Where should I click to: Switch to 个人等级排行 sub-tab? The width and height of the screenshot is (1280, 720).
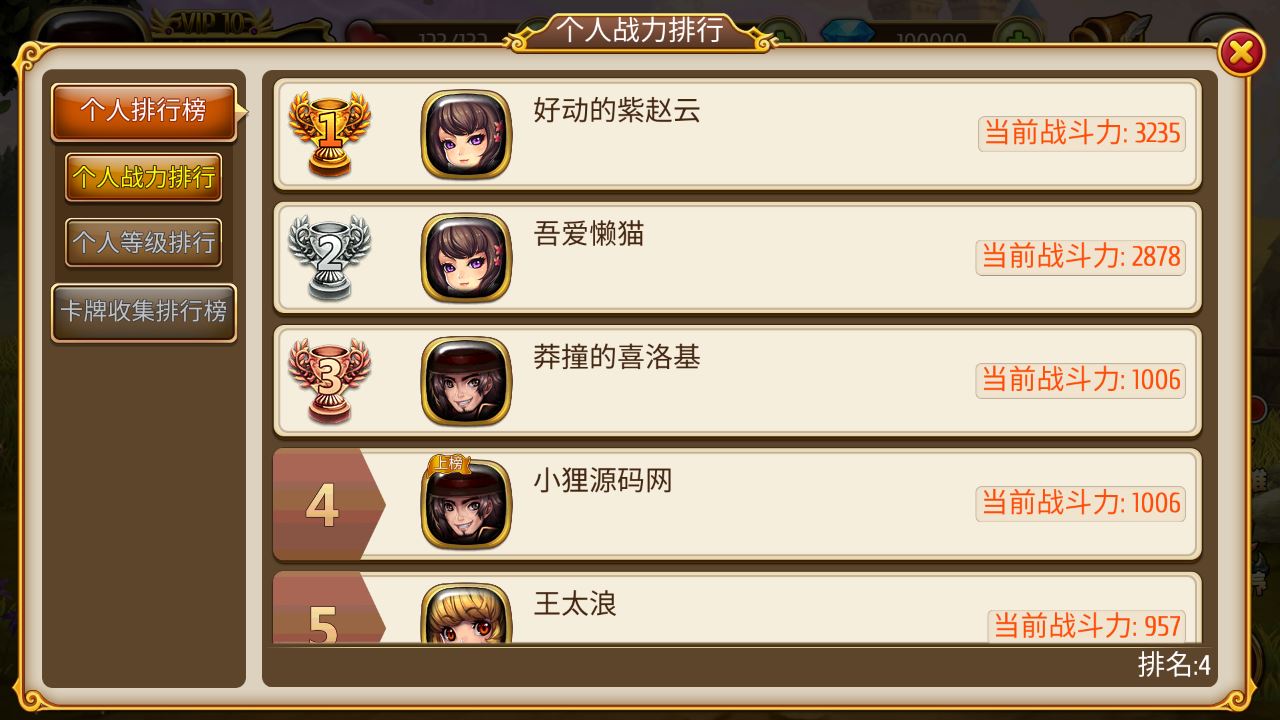(143, 243)
